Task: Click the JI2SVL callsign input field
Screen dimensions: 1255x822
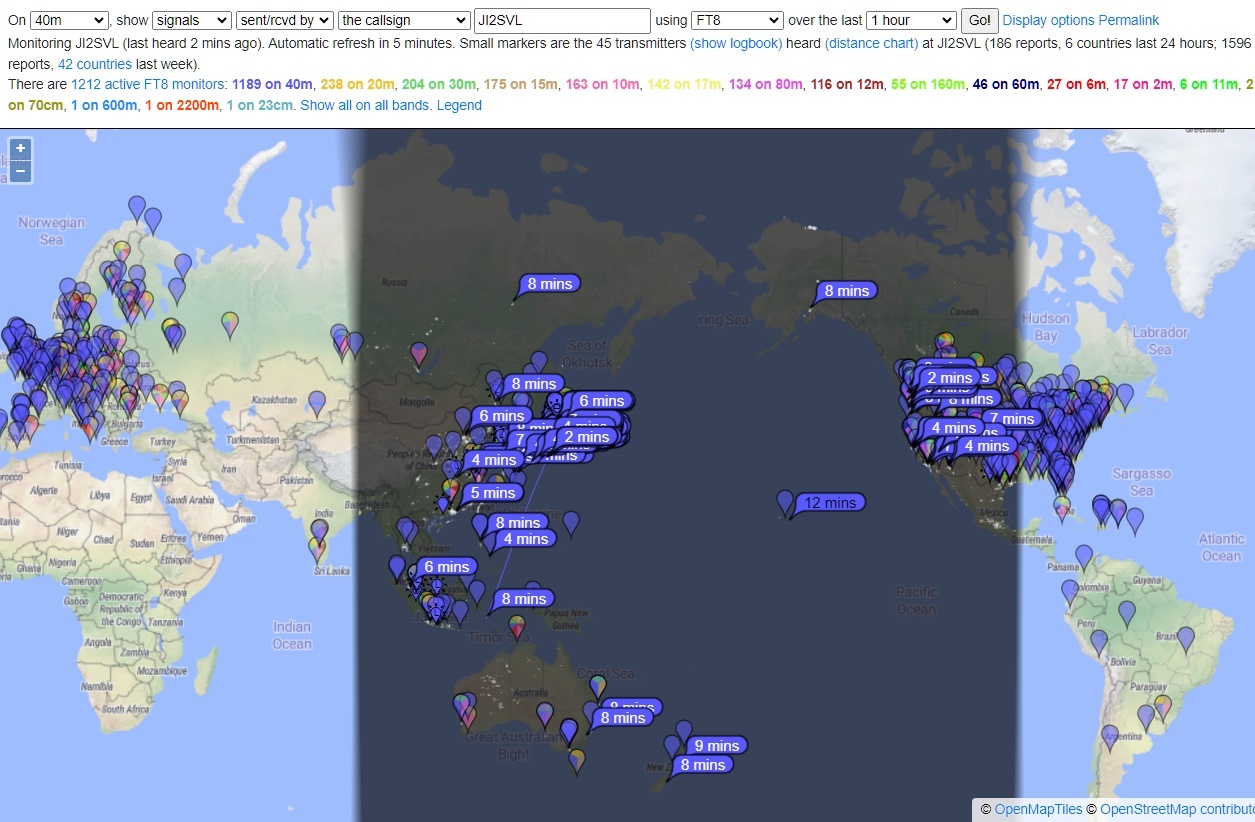Action: tap(562, 20)
